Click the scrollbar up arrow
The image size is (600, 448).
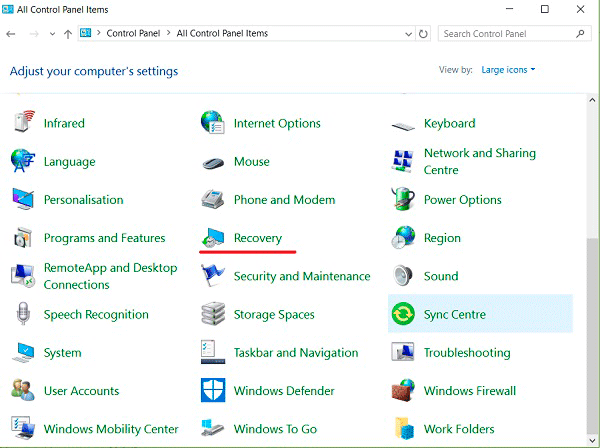point(592,100)
